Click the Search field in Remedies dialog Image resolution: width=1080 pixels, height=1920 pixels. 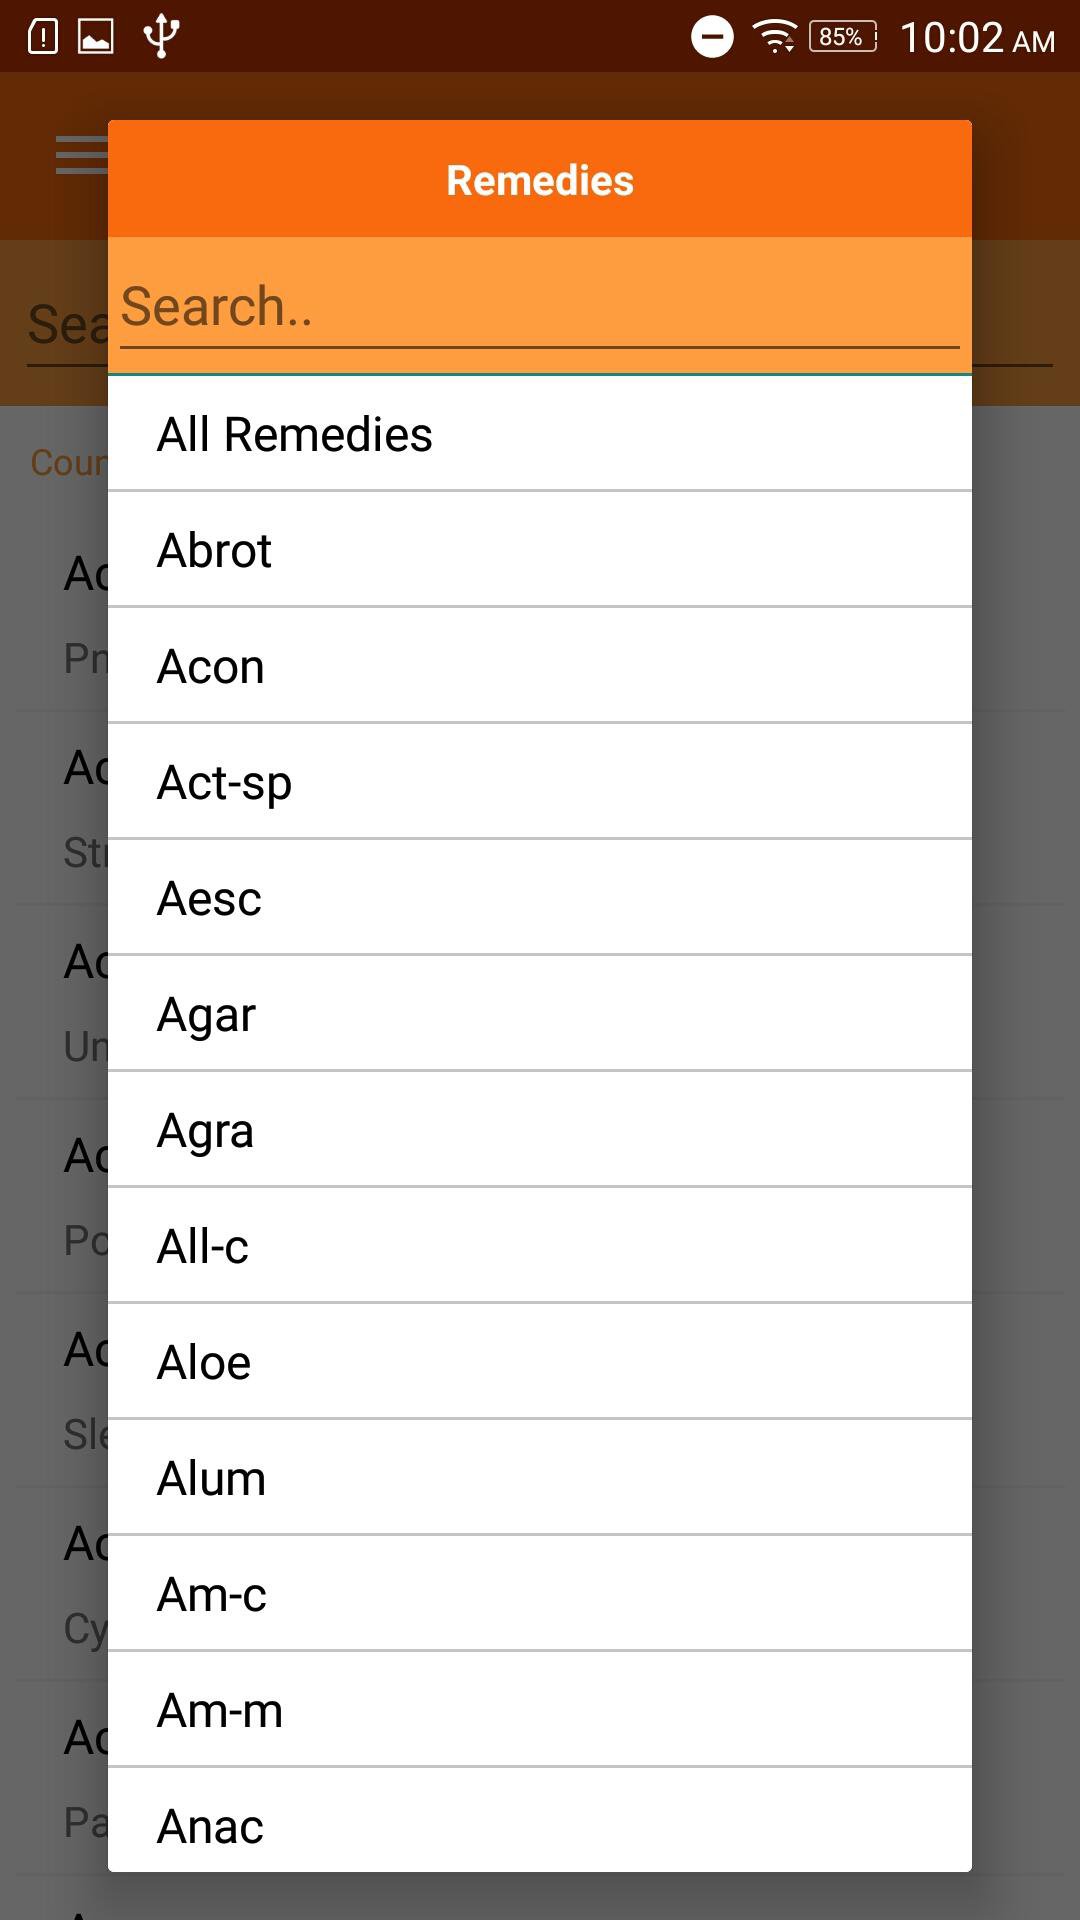(538, 307)
